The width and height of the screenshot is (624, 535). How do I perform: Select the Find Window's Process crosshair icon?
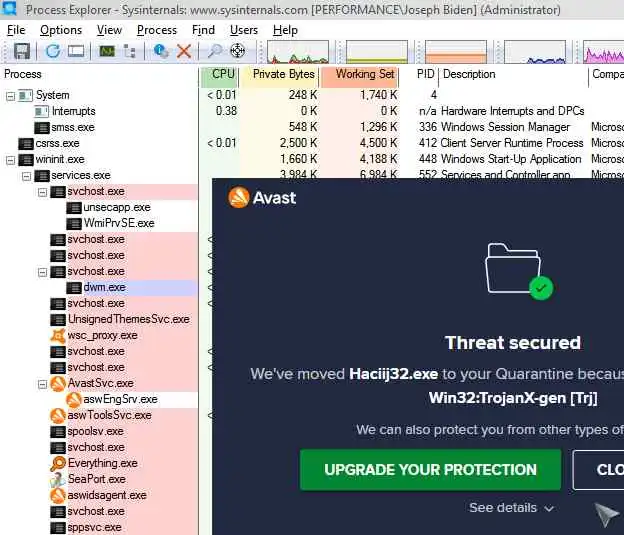point(238,51)
